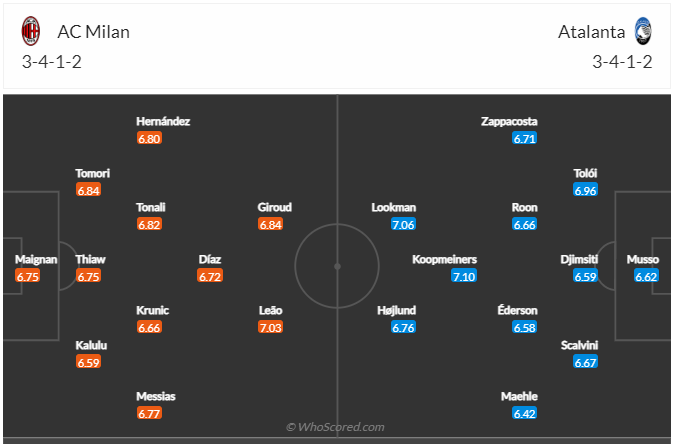Image resolution: width=674 pixels, height=444 pixels.
Task: Select Giroud's player name
Action: point(274,207)
